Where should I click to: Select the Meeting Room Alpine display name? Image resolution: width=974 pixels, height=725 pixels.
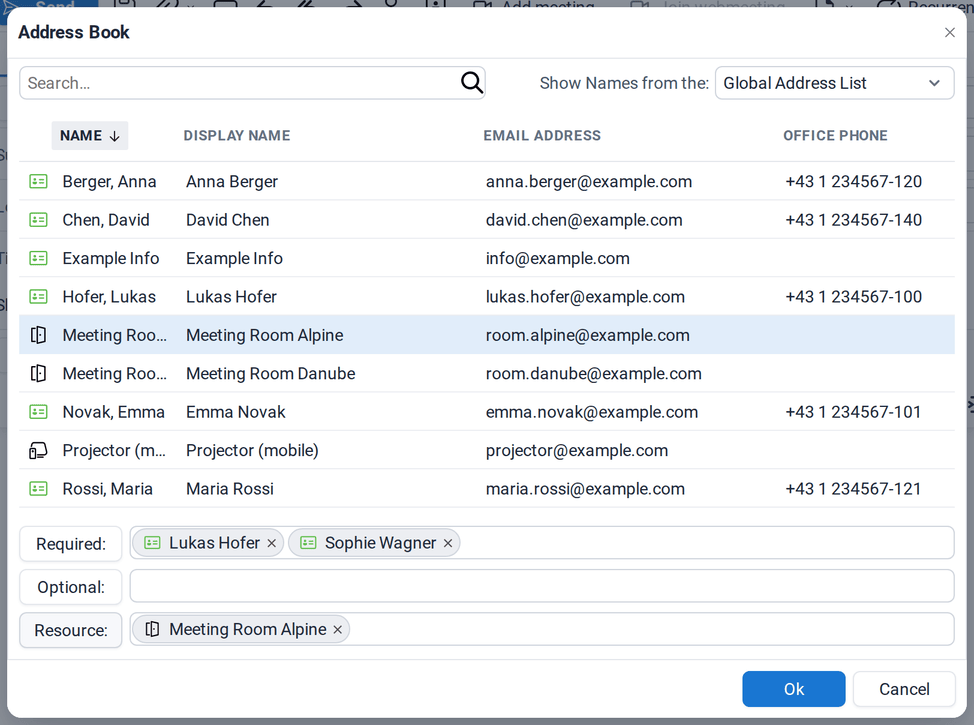click(265, 335)
